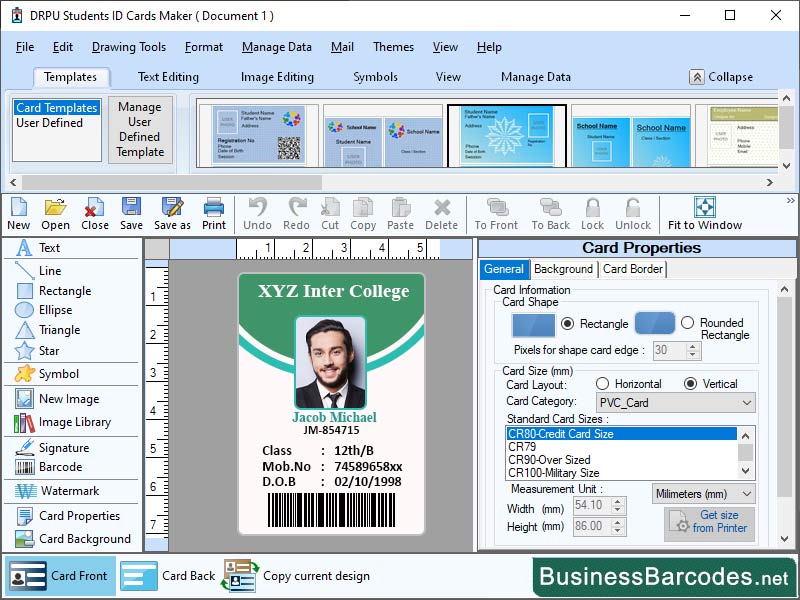This screenshot has width=800, height=600.
Task: Open the Themes menu
Action: click(x=393, y=47)
